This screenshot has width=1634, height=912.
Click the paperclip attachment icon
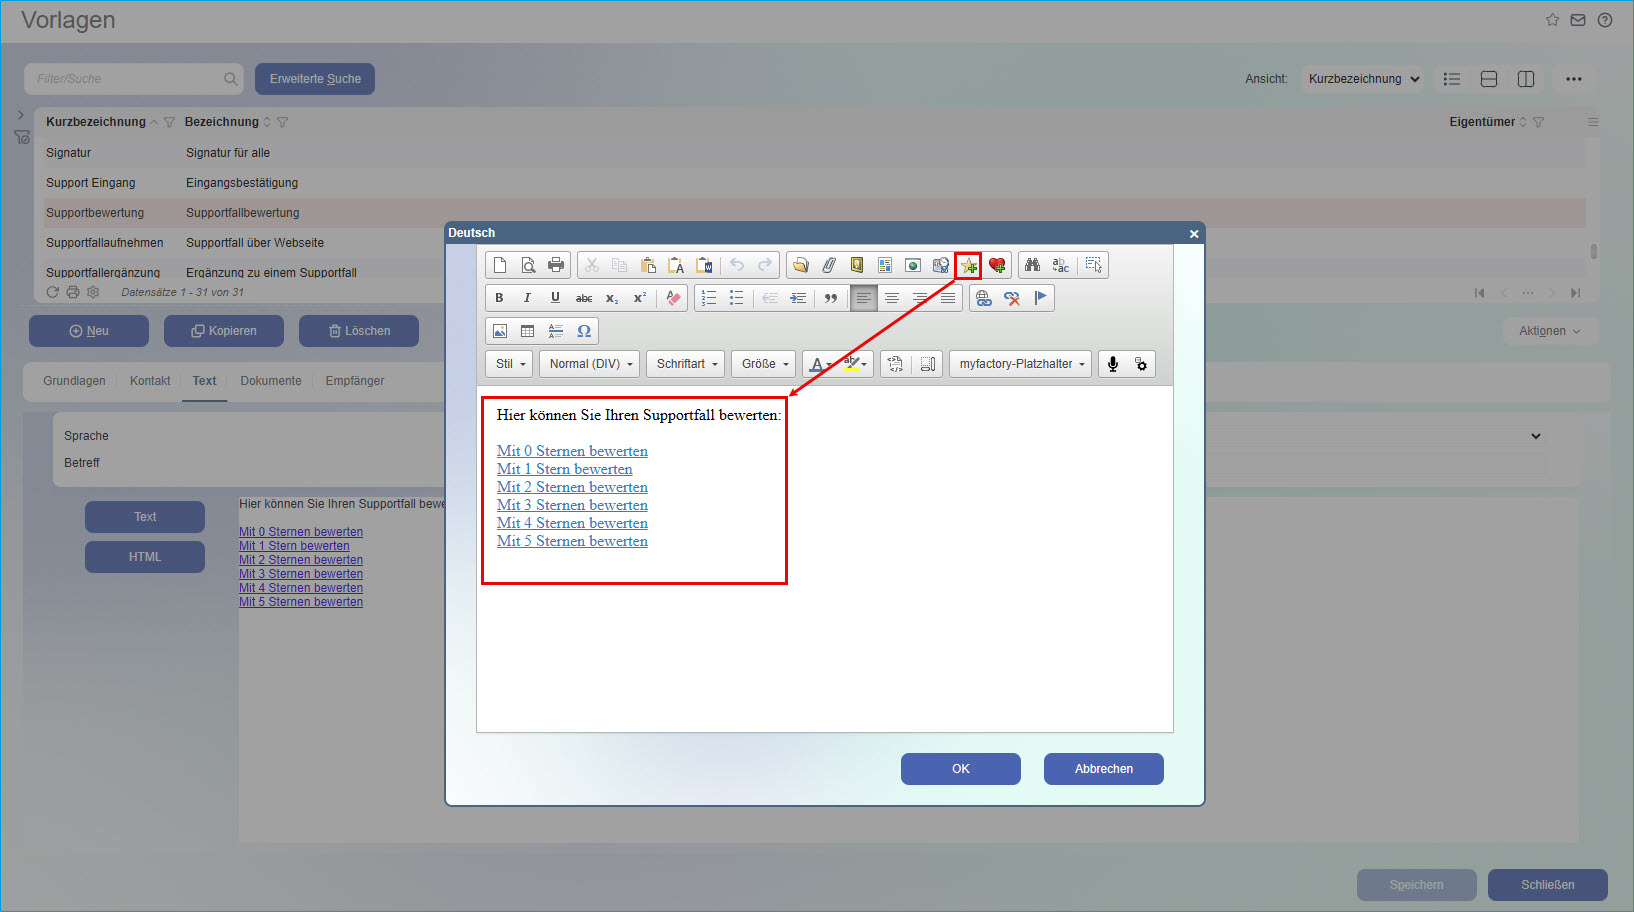(829, 265)
